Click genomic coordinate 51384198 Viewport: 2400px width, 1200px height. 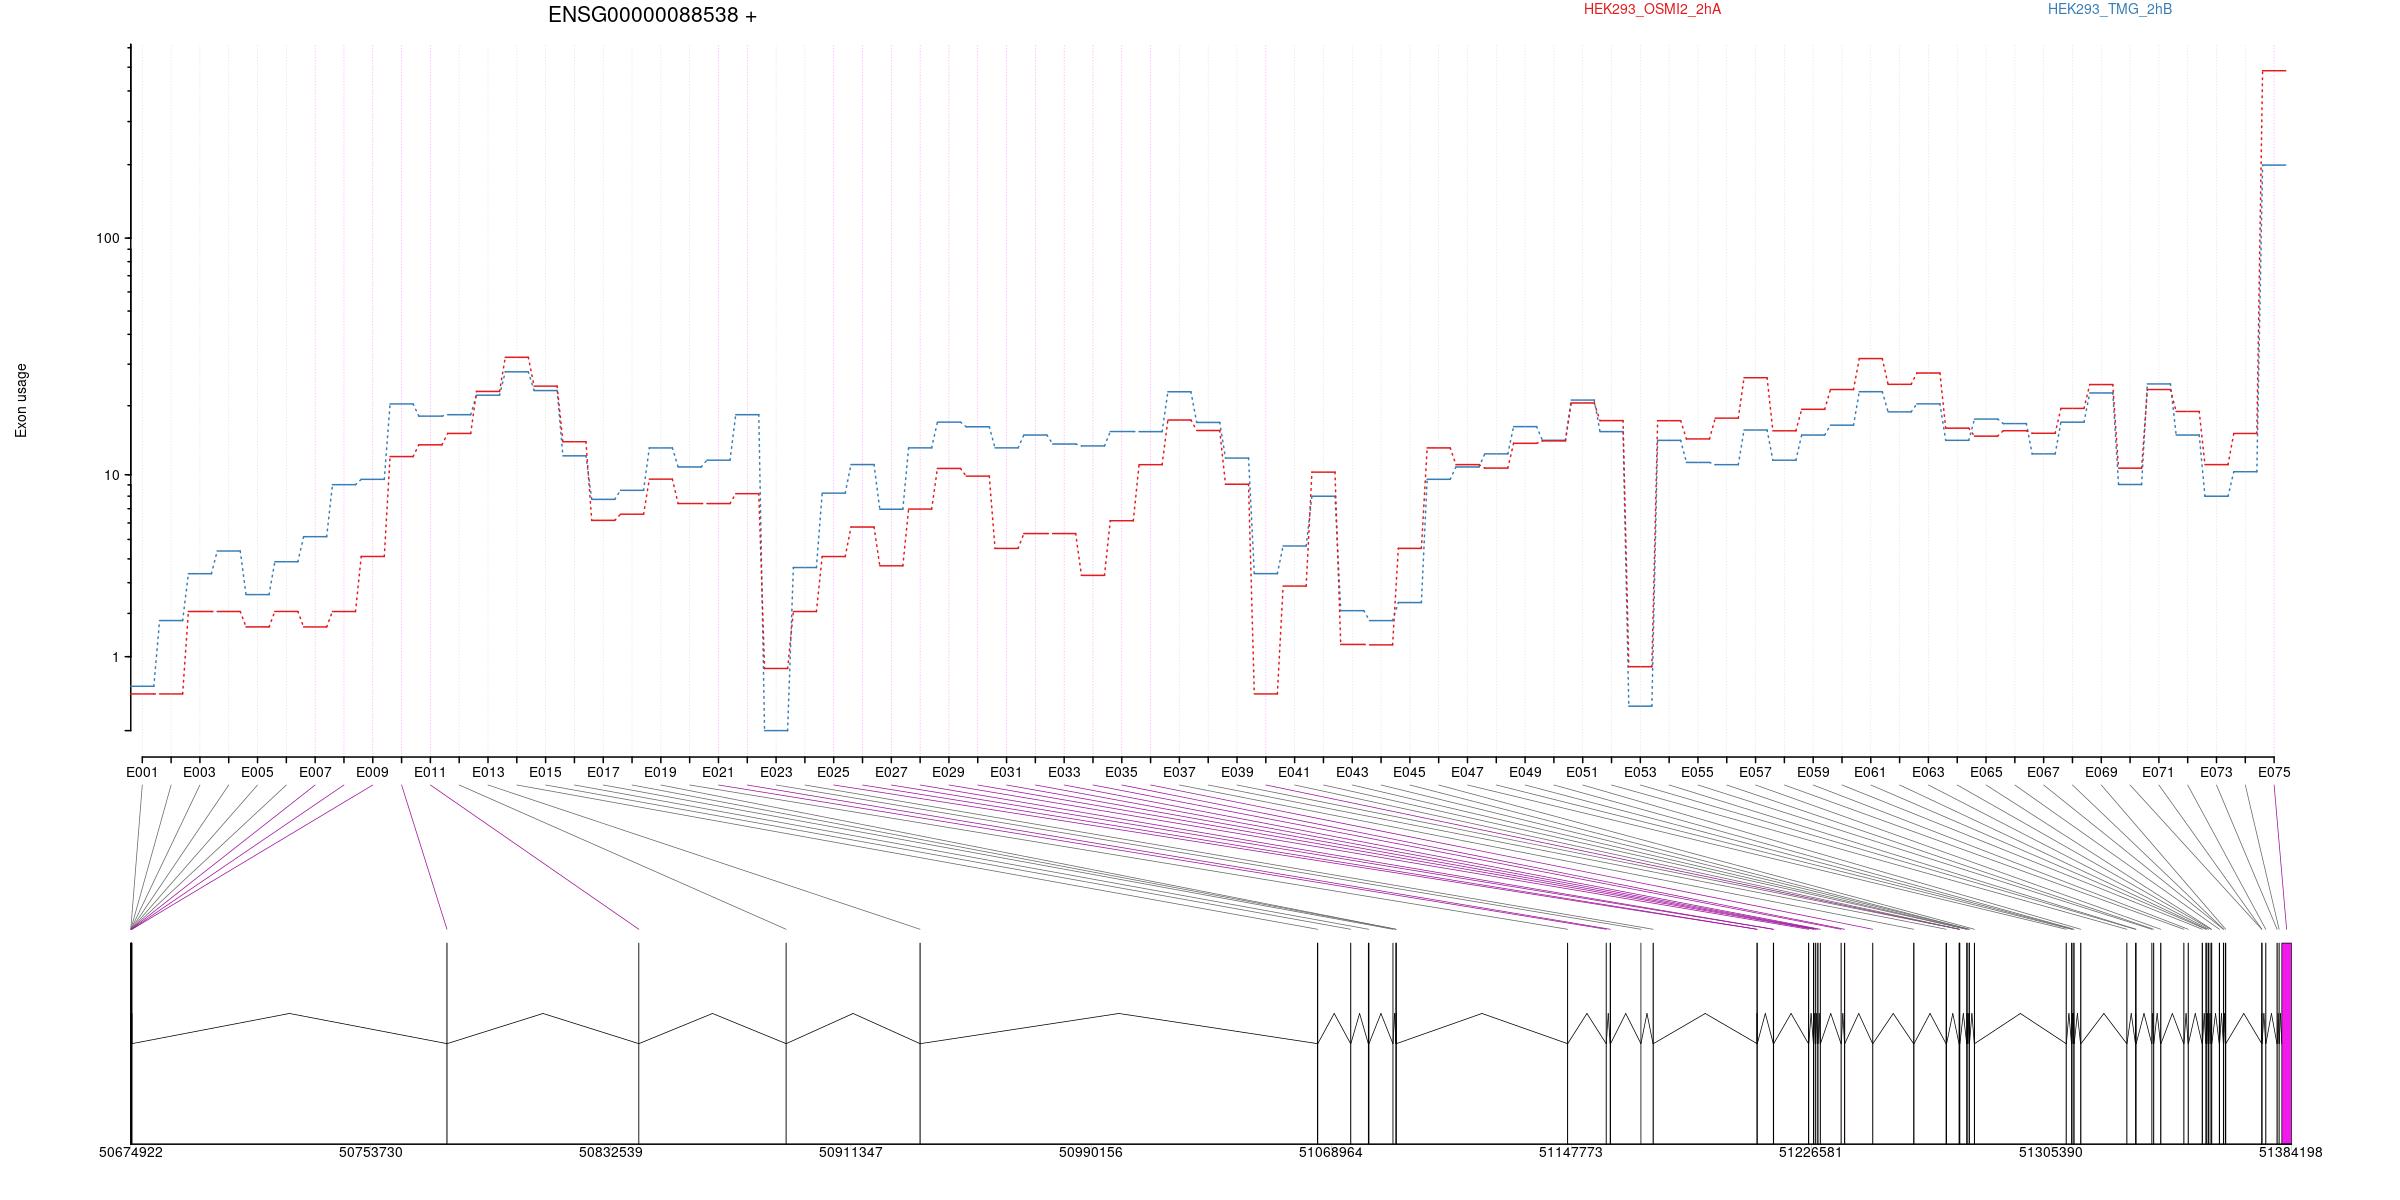(2290, 1152)
